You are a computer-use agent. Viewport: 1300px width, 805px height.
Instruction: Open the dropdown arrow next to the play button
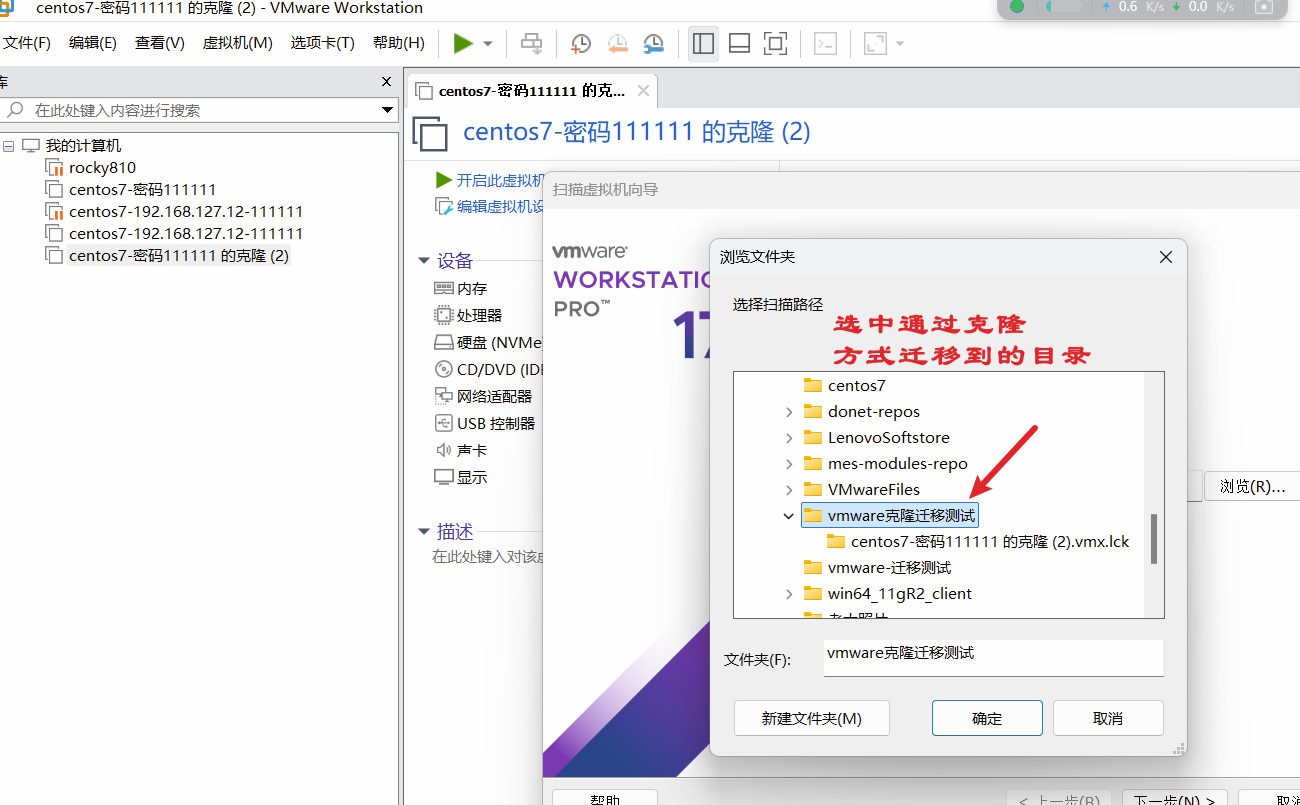click(488, 44)
